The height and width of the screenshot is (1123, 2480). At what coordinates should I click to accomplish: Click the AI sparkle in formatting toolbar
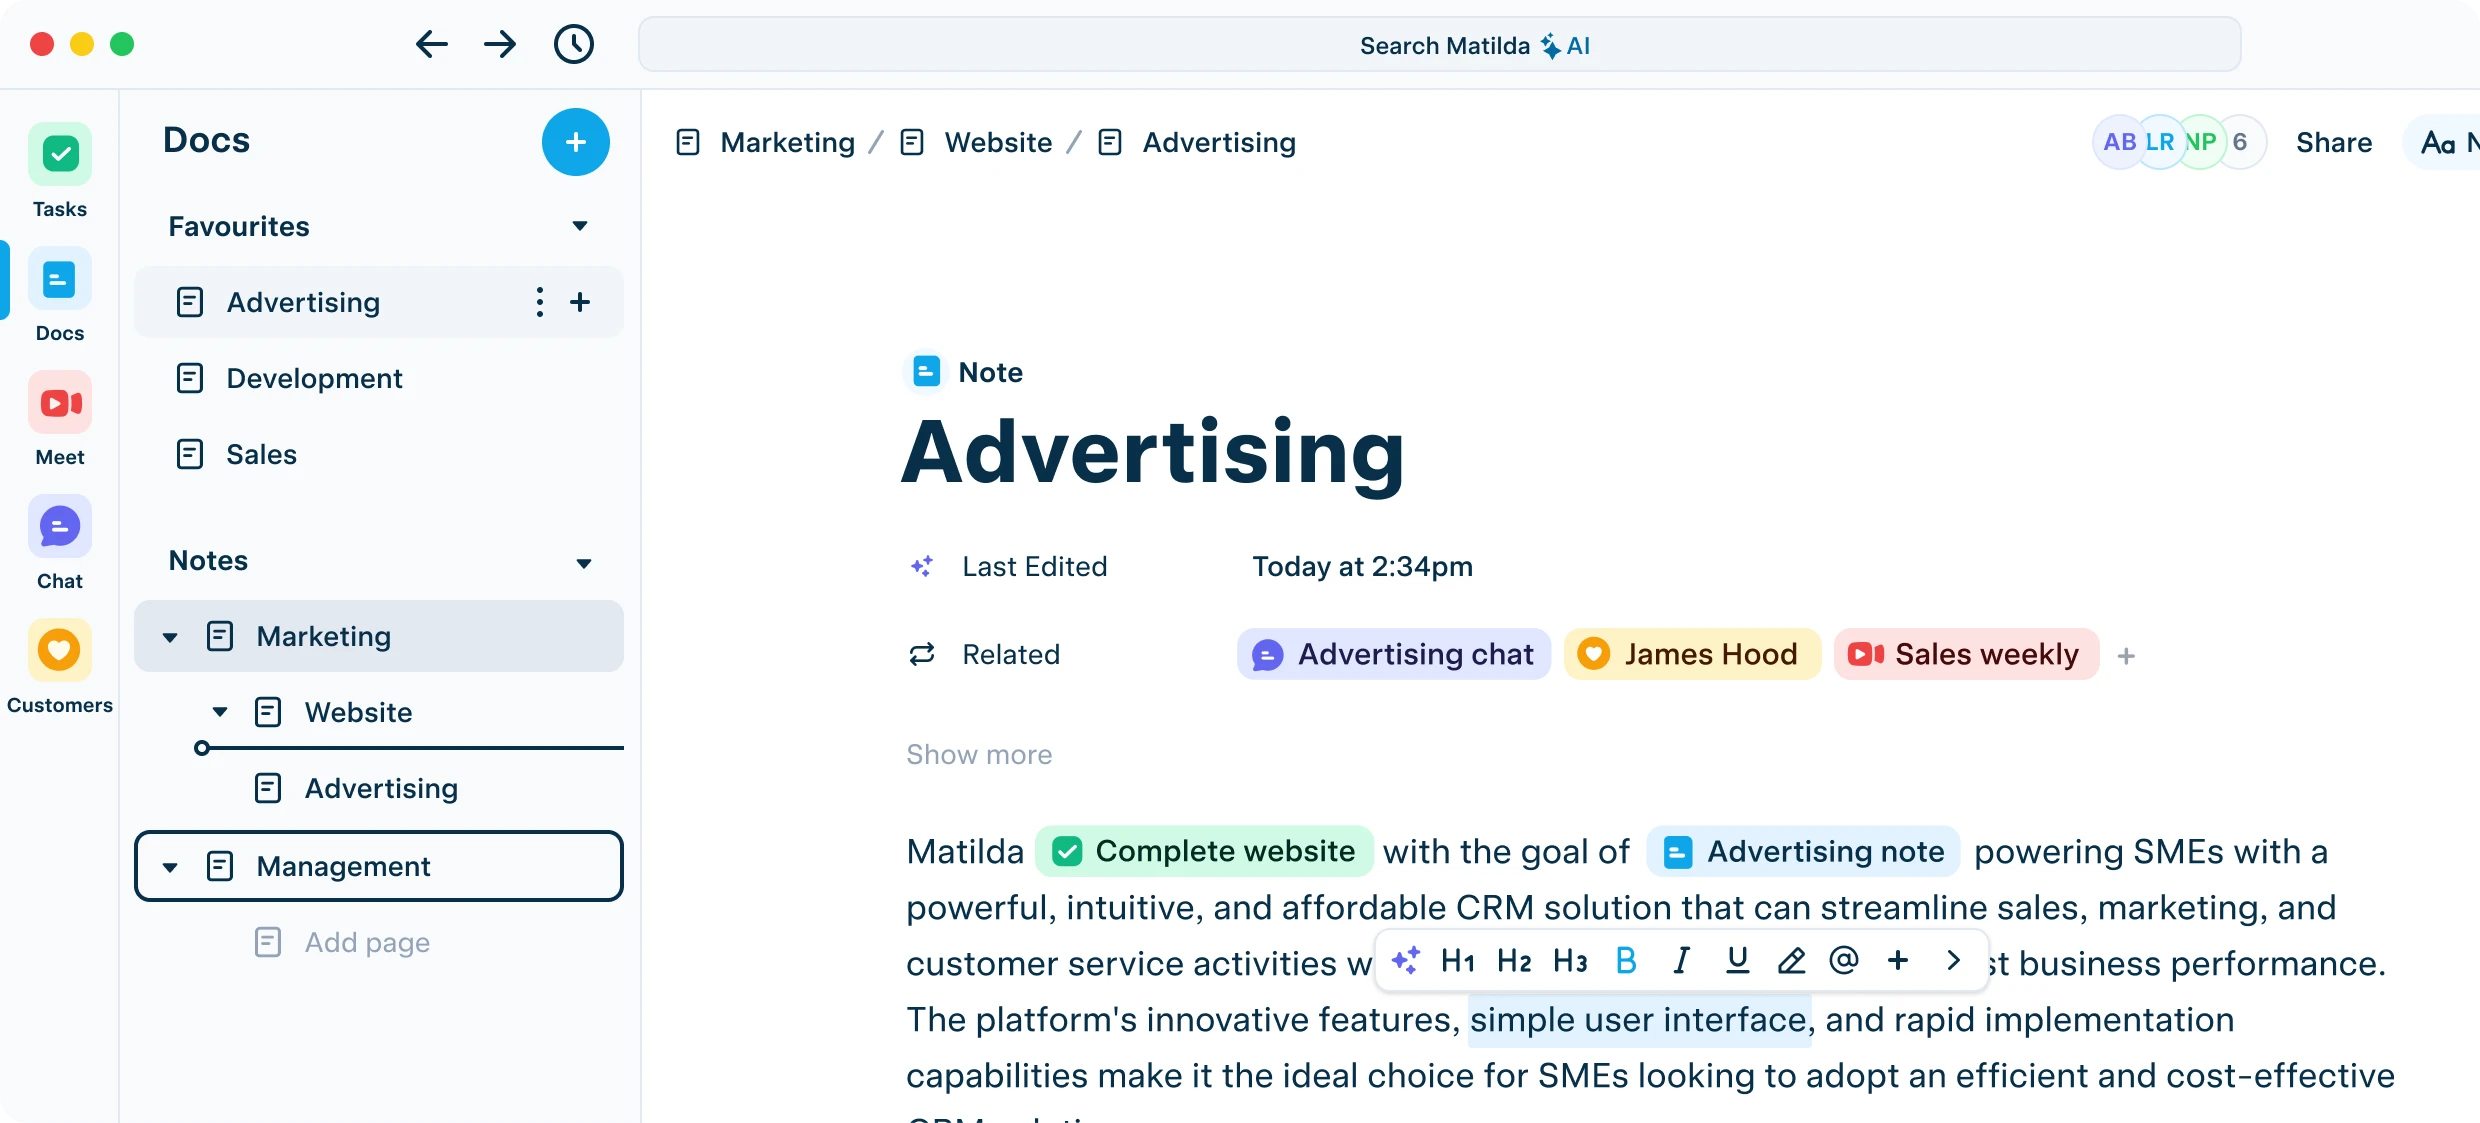coord(1406,960)
